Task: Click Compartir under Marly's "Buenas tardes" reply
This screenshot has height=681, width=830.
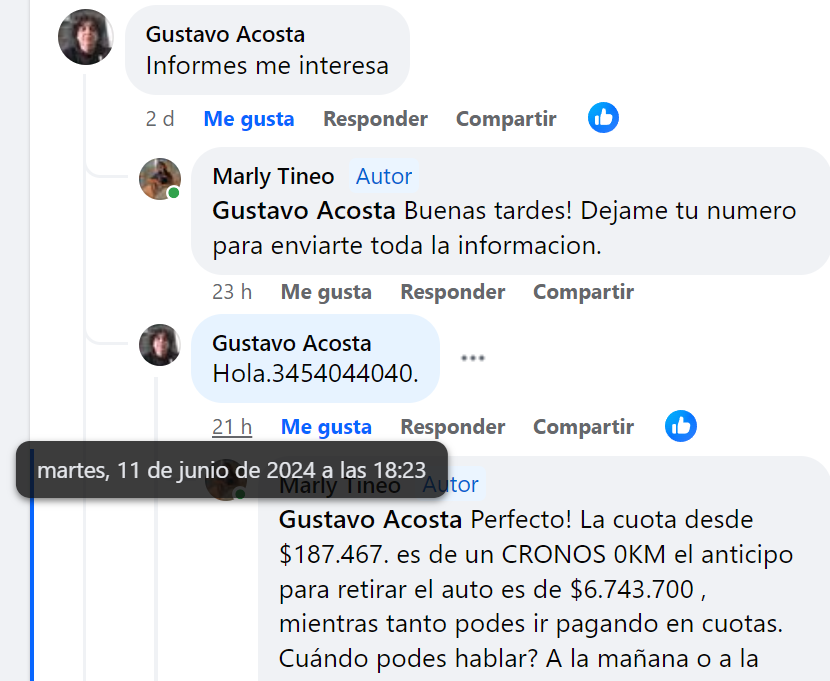Action: point(583,292)
